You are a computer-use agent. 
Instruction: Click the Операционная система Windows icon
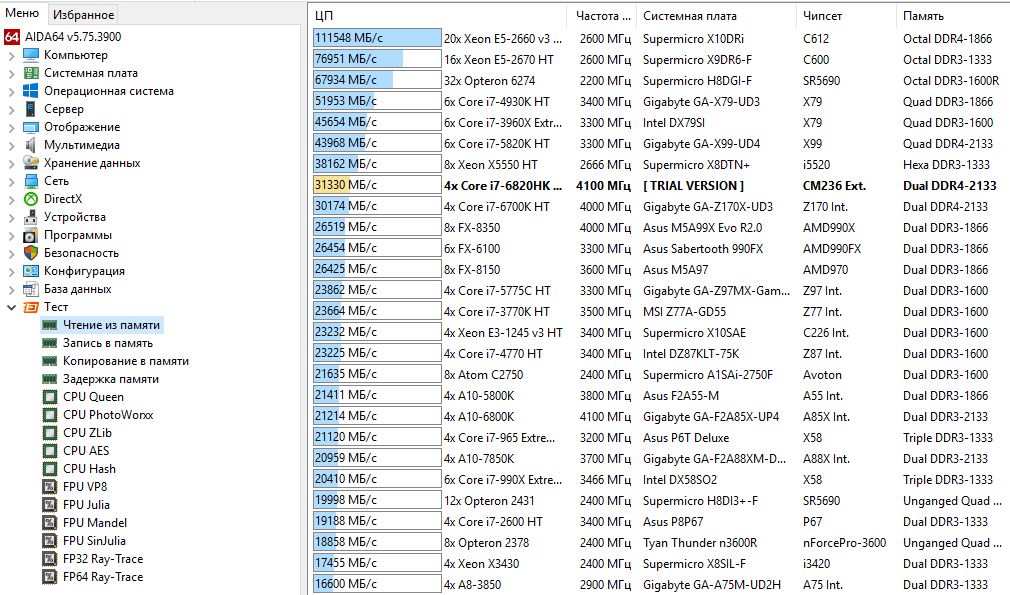click(x=31, y=91)
